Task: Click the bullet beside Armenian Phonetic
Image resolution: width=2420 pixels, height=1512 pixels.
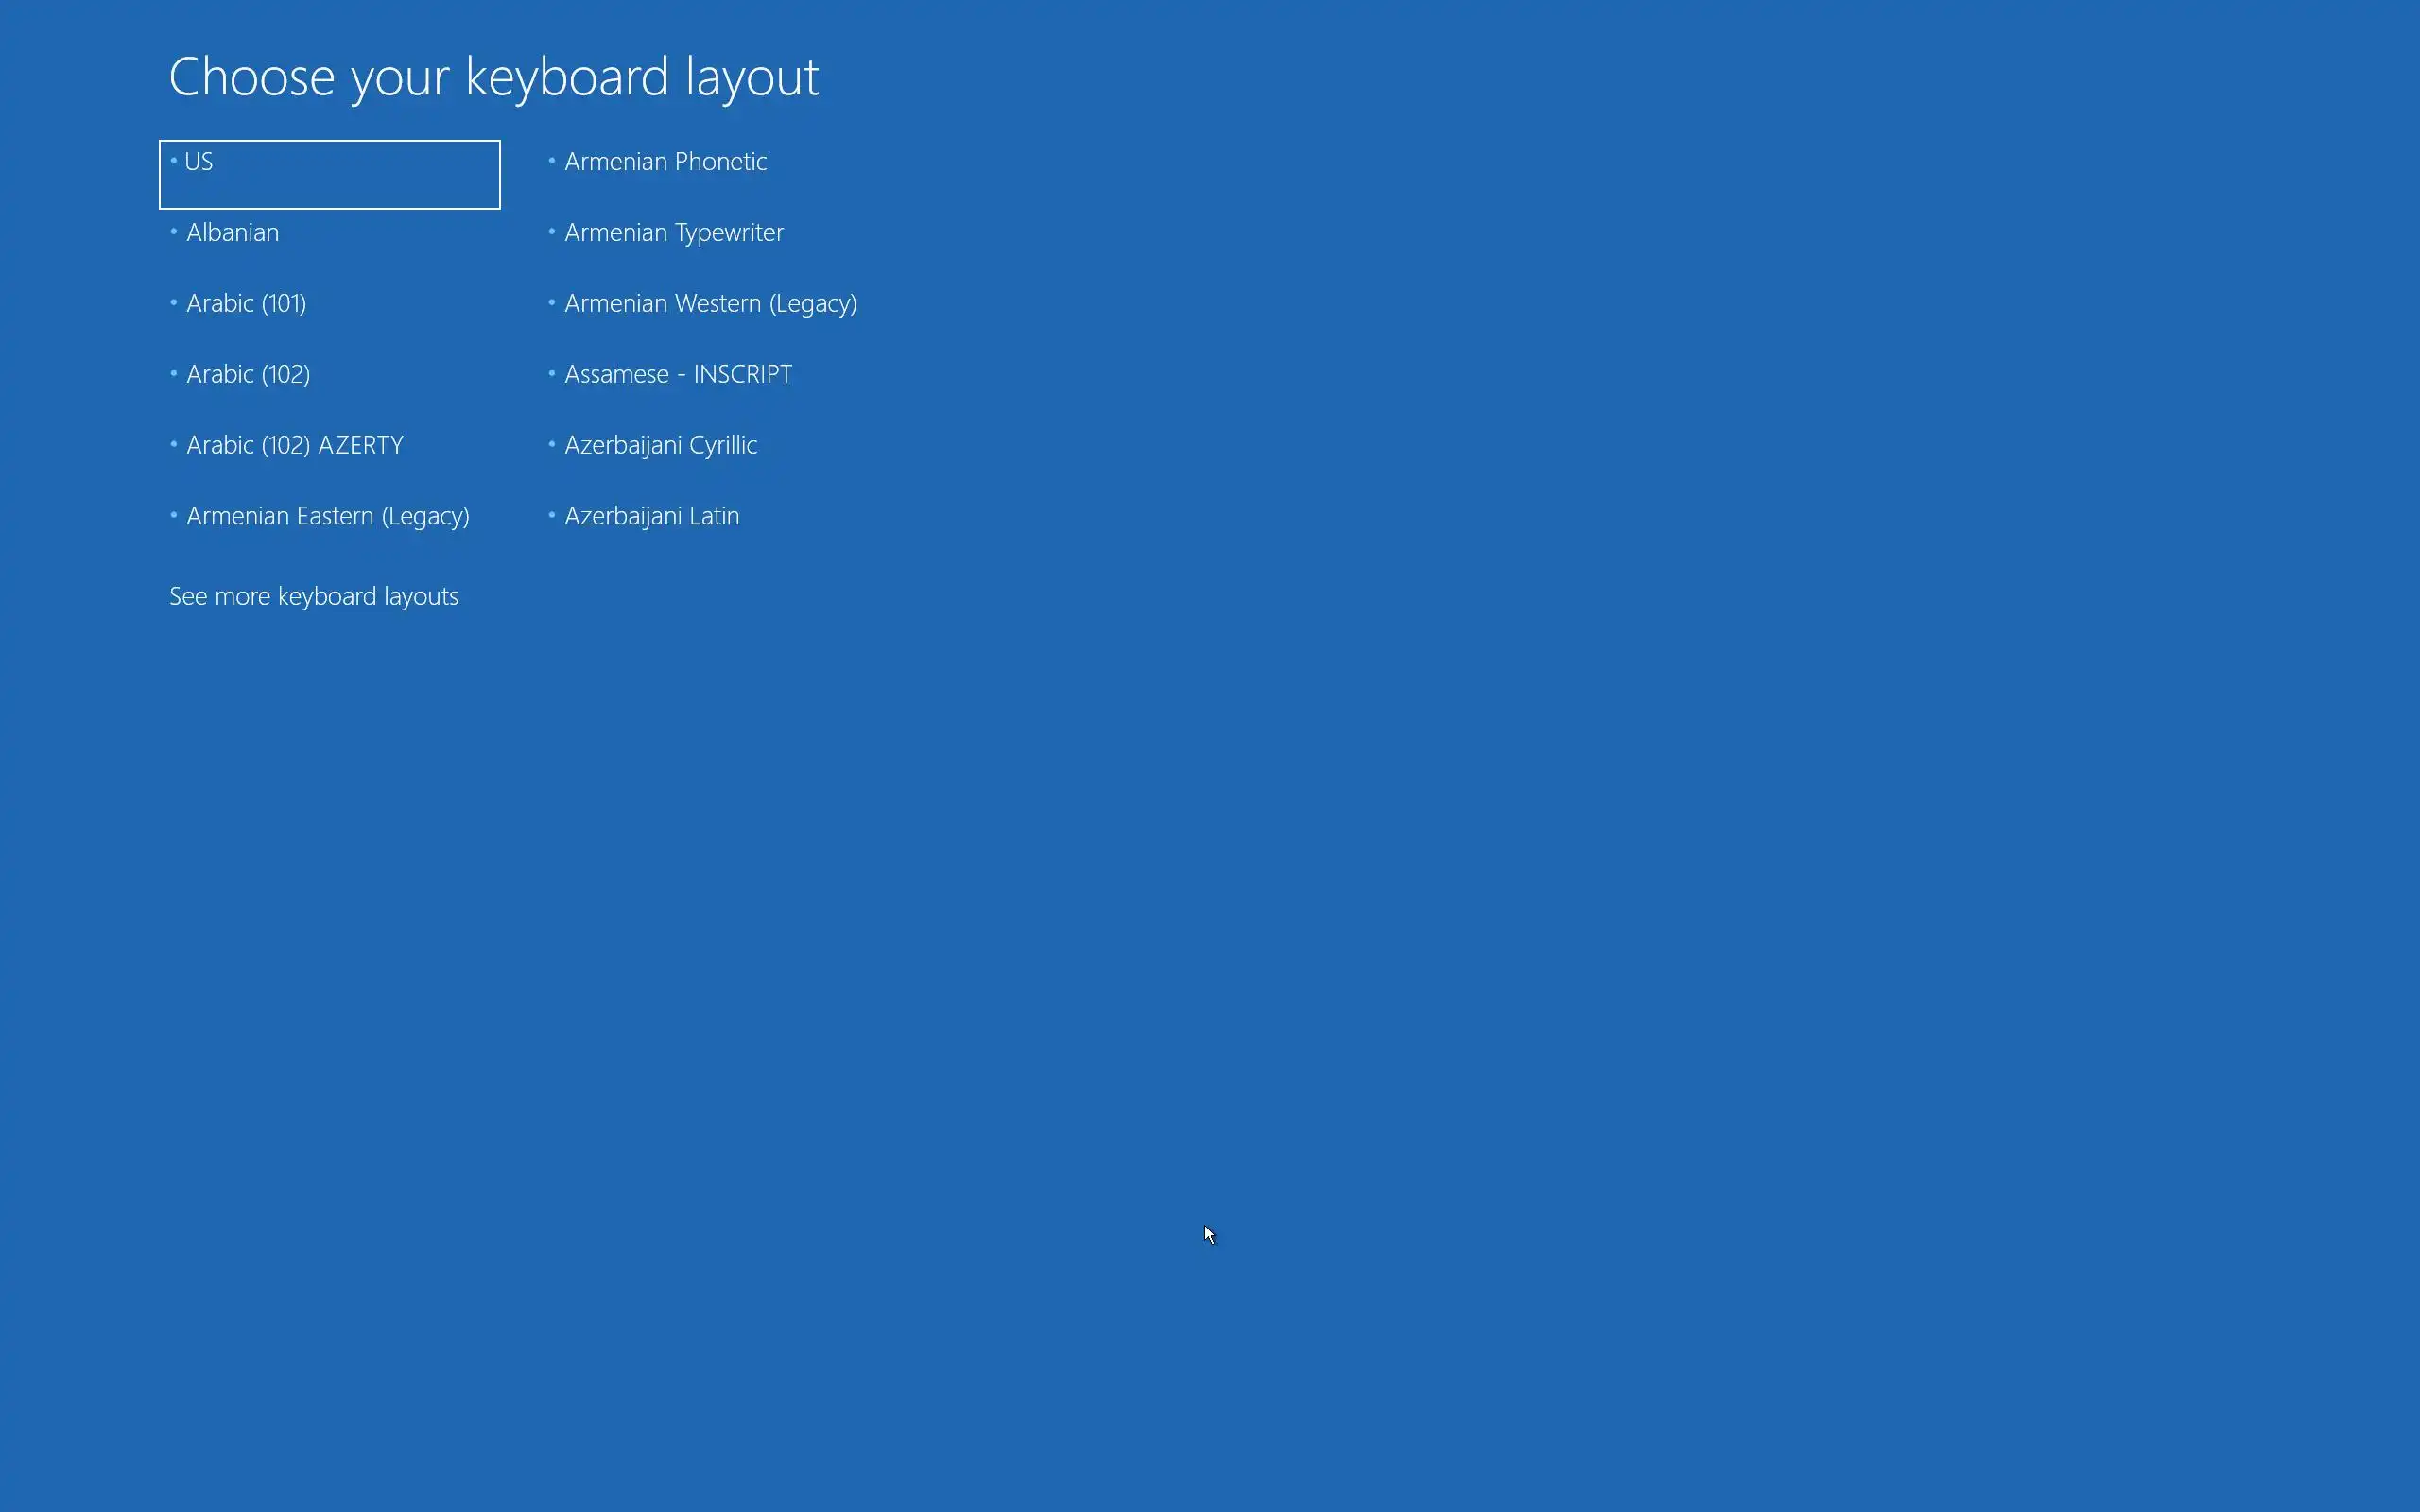Action: [552, 161]
